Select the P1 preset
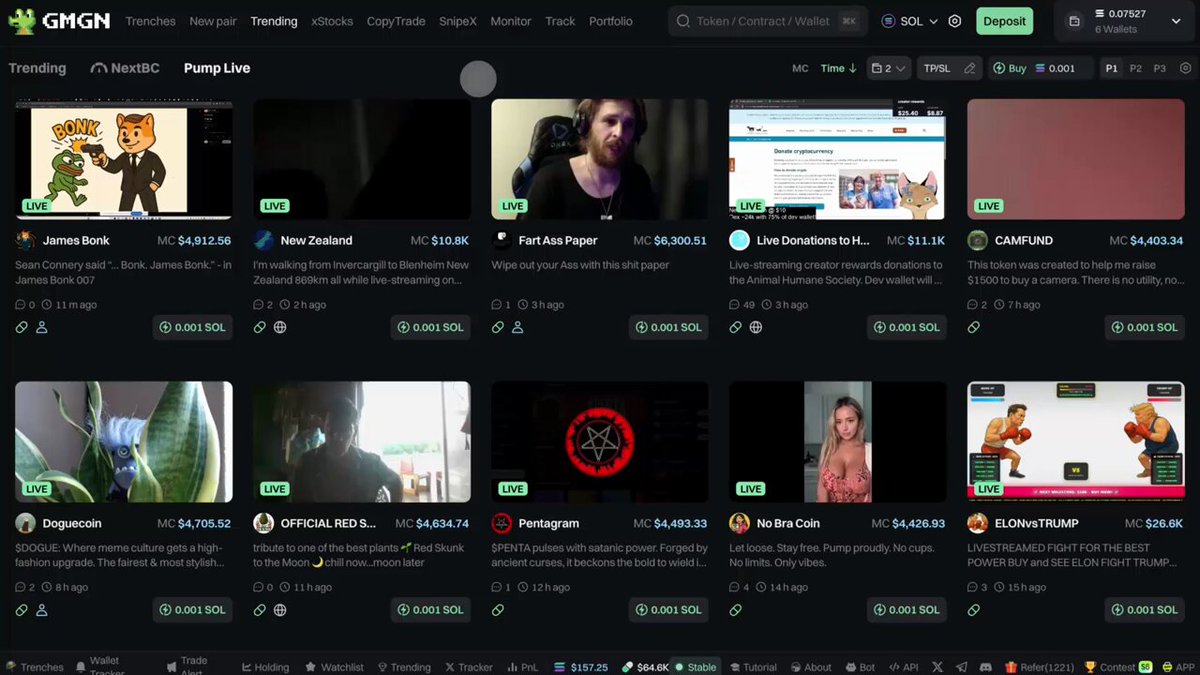Viewport: 1200px width, 675px height. pyautogui.click(x=1112, y=68)
